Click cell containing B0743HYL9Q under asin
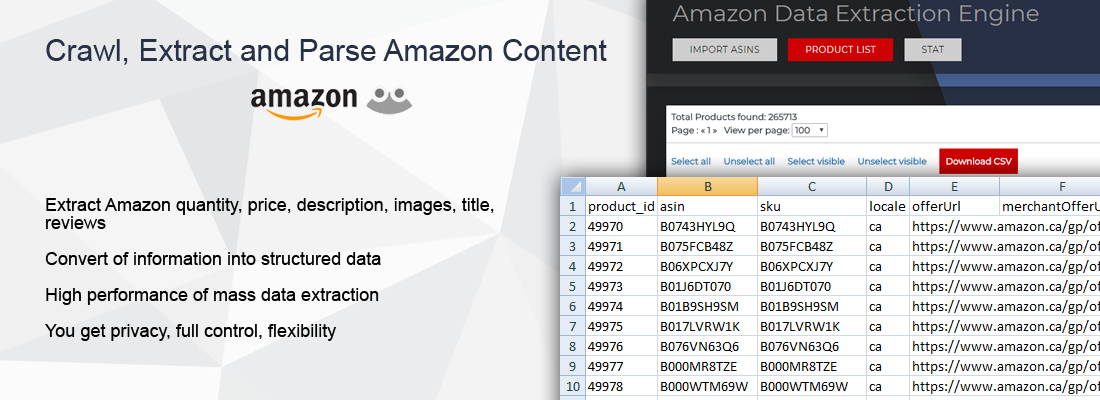This screenshot has width=1100, height=400. click(x=707, y=227)
